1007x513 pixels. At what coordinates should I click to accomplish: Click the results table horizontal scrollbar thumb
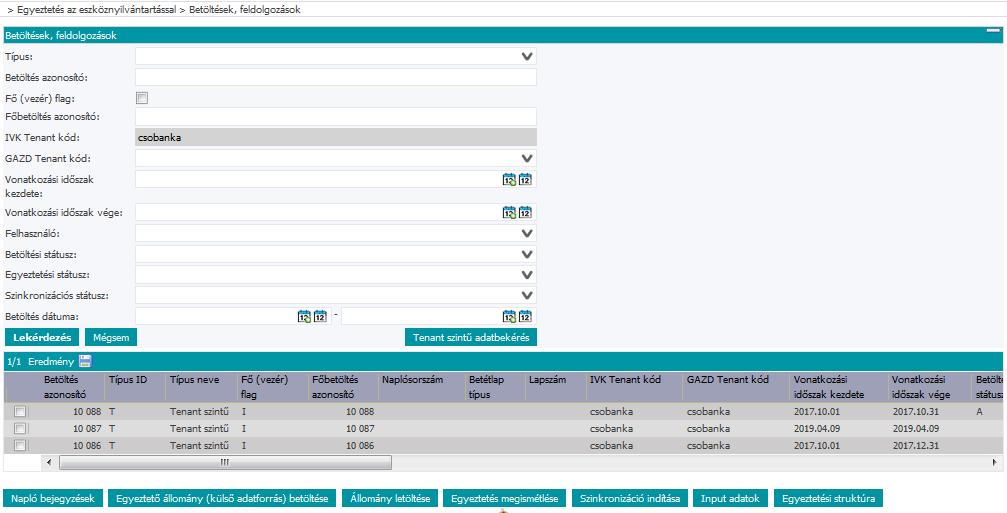(x=225, y=462)
